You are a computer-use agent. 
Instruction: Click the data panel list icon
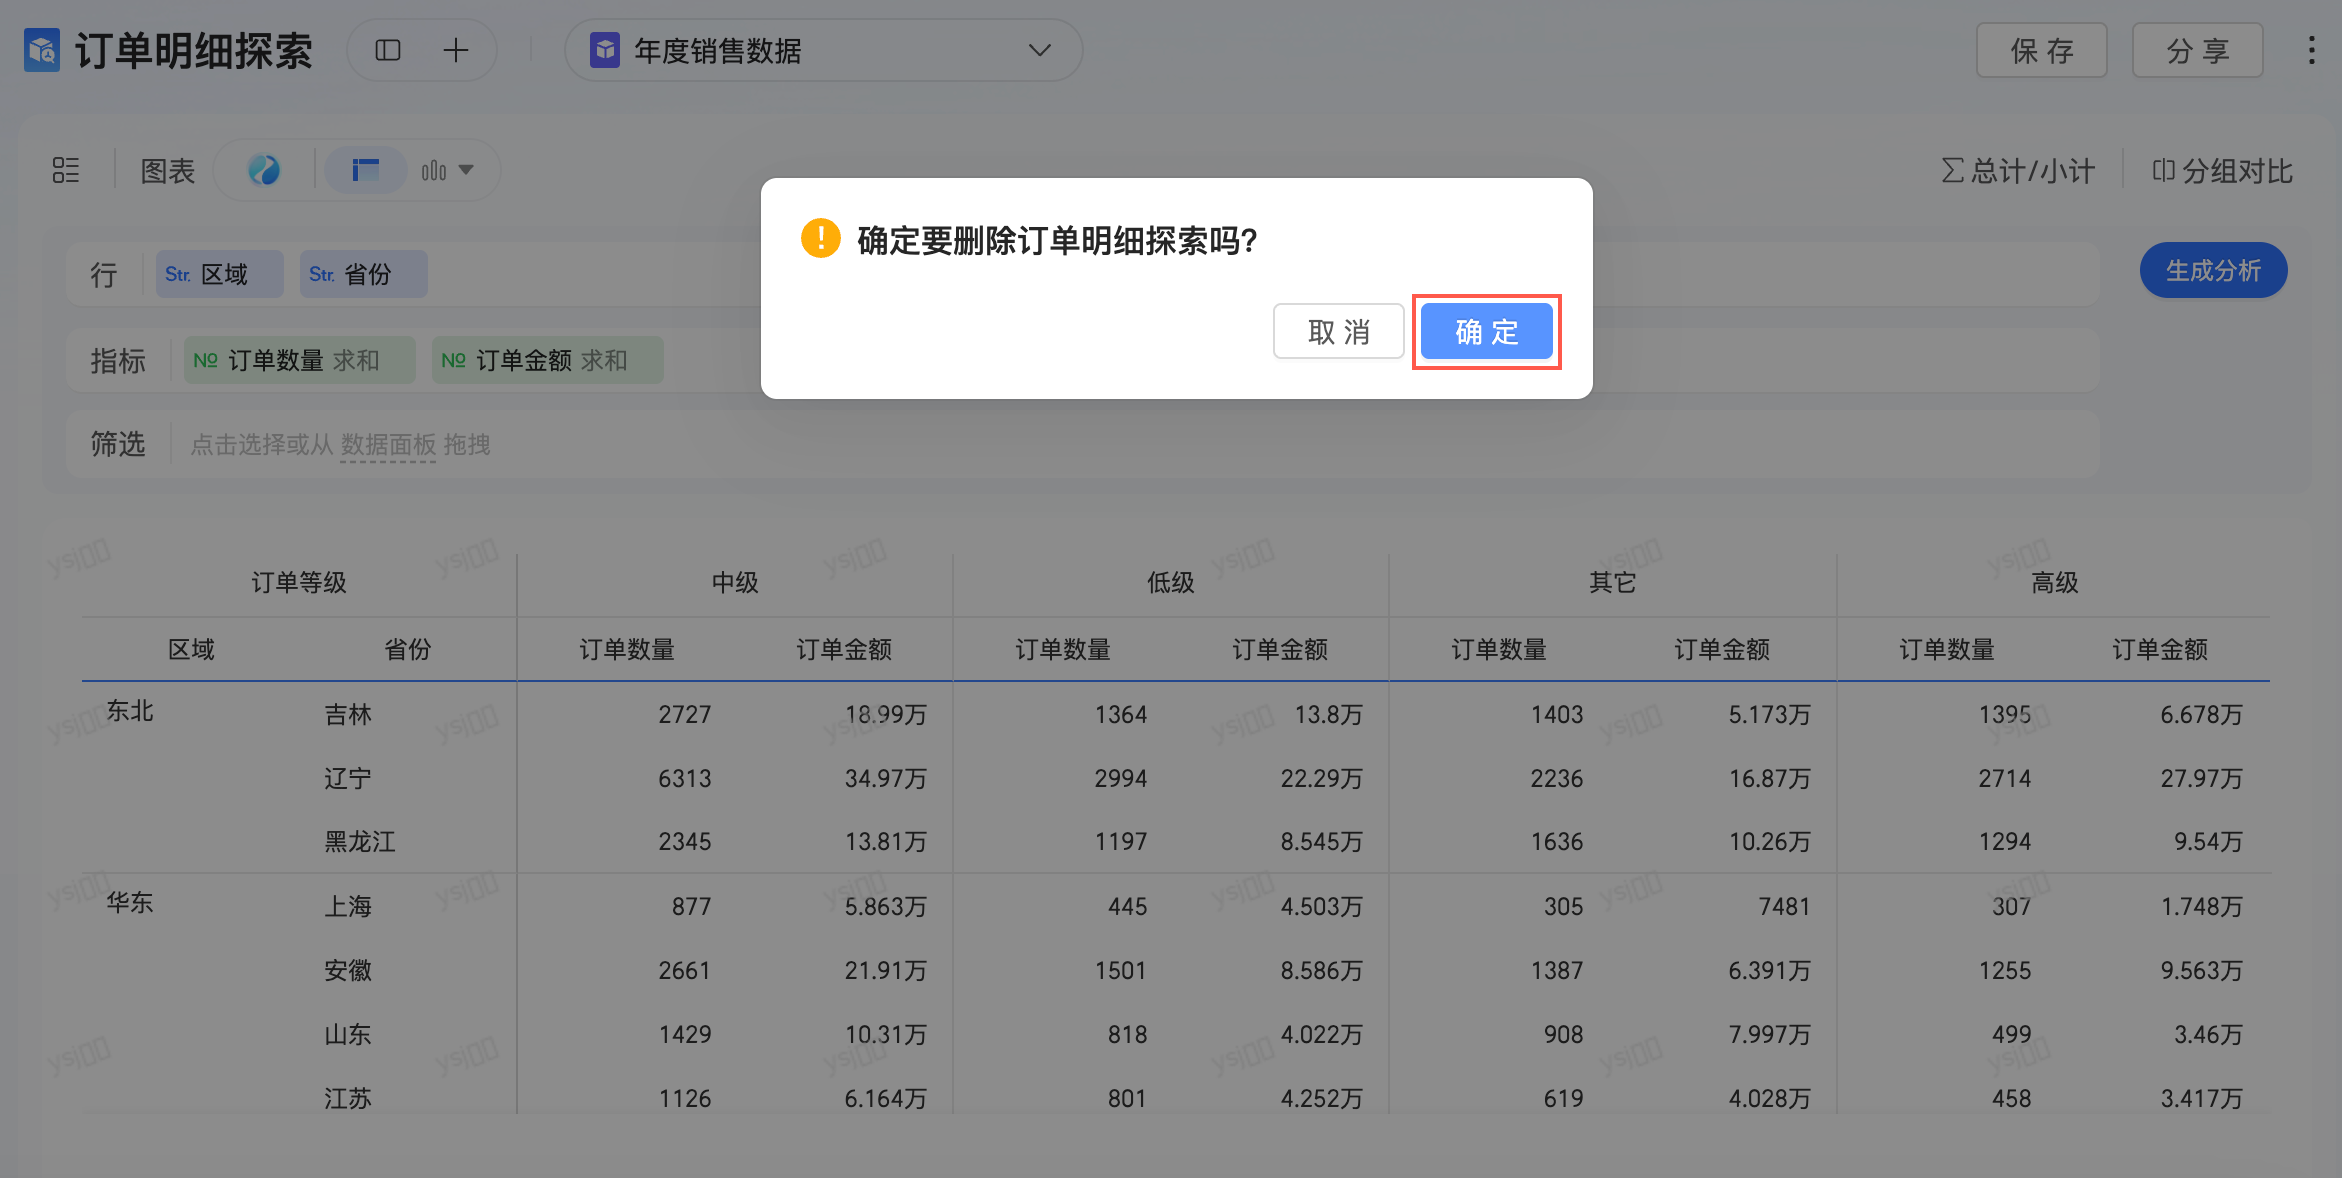(x=66, y=170)
